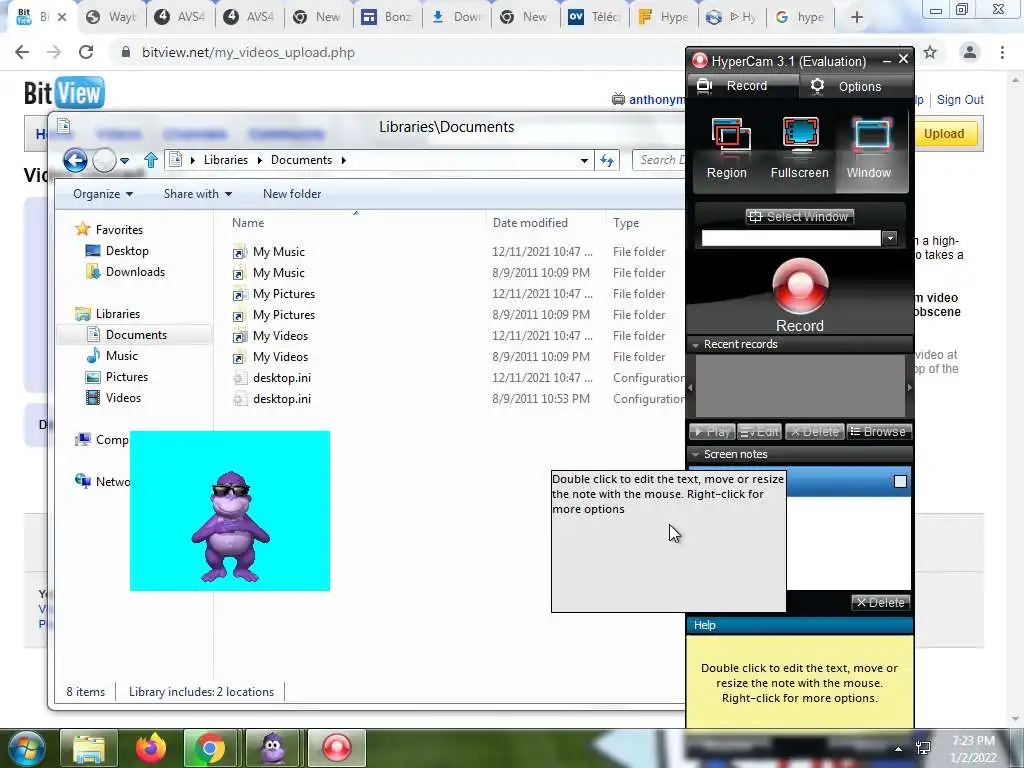Go up one folder level in Explorer
1024x768 pixels.
151,160
